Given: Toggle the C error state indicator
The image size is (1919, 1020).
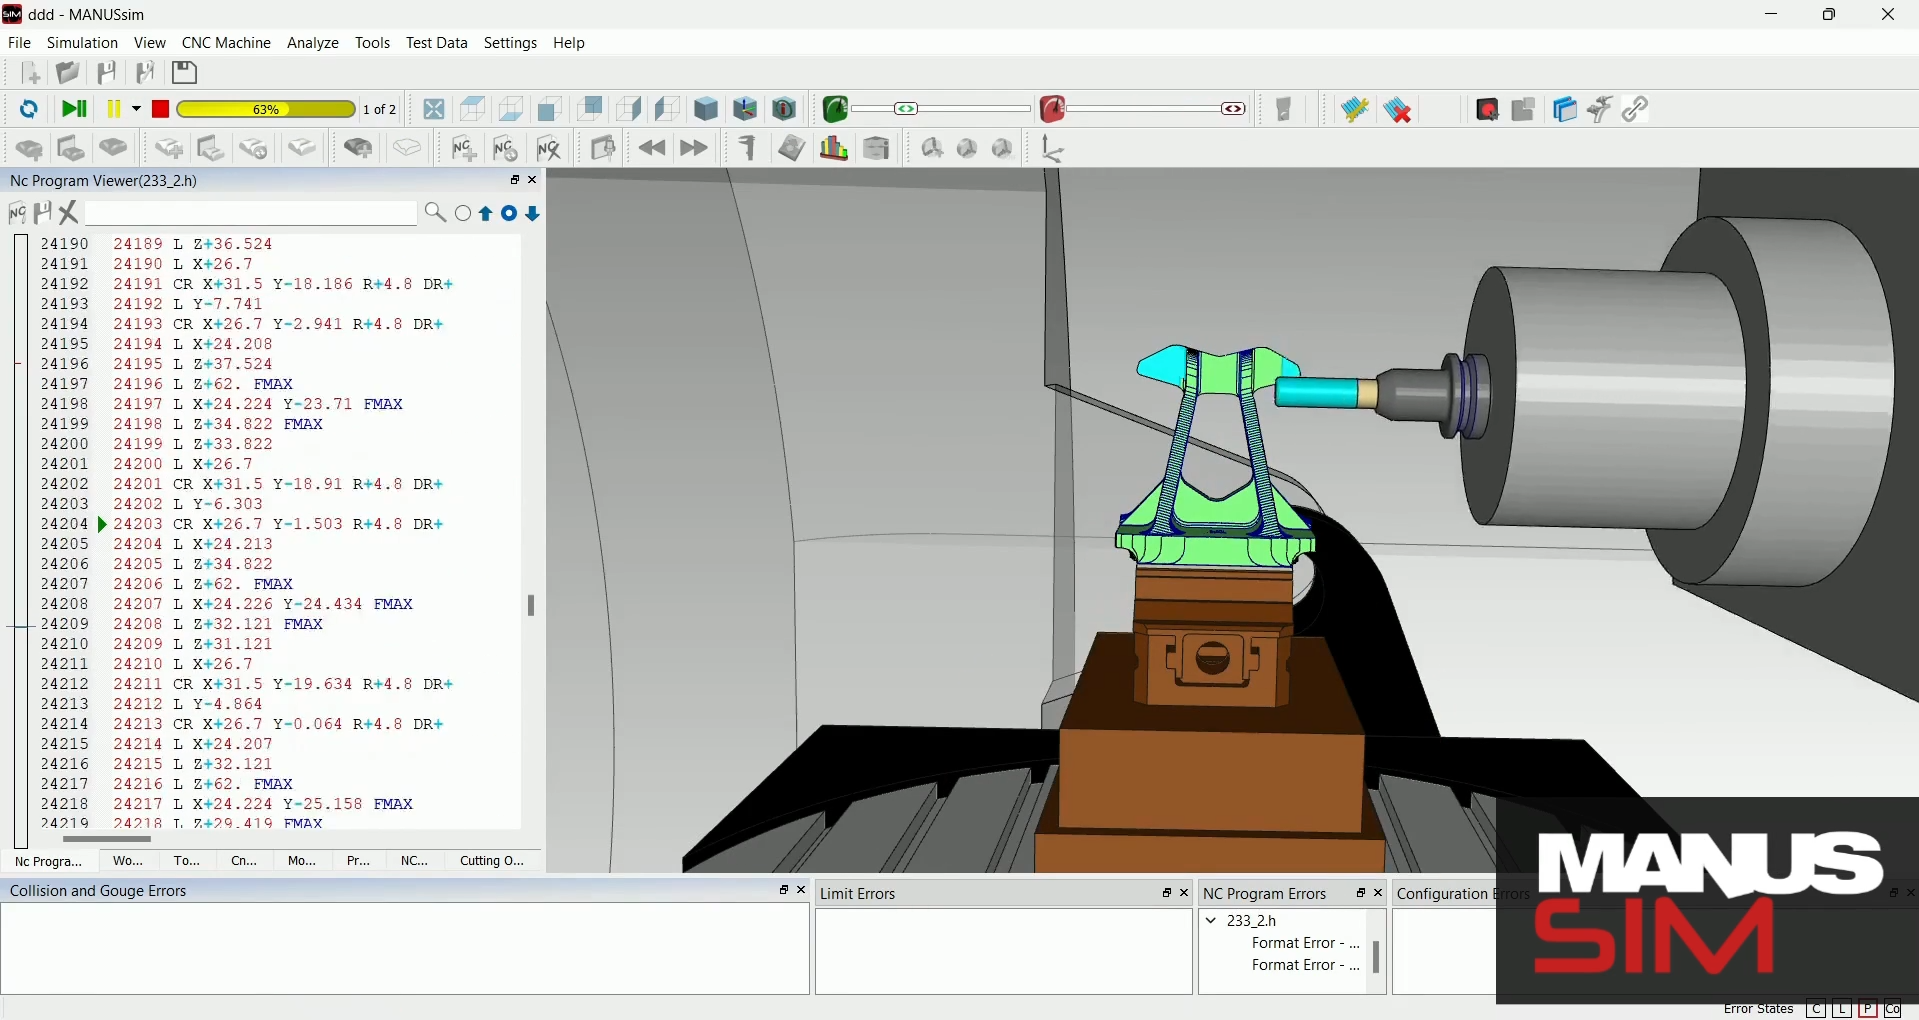Looking at the screenshot, I should [x=1816, y=1009].
